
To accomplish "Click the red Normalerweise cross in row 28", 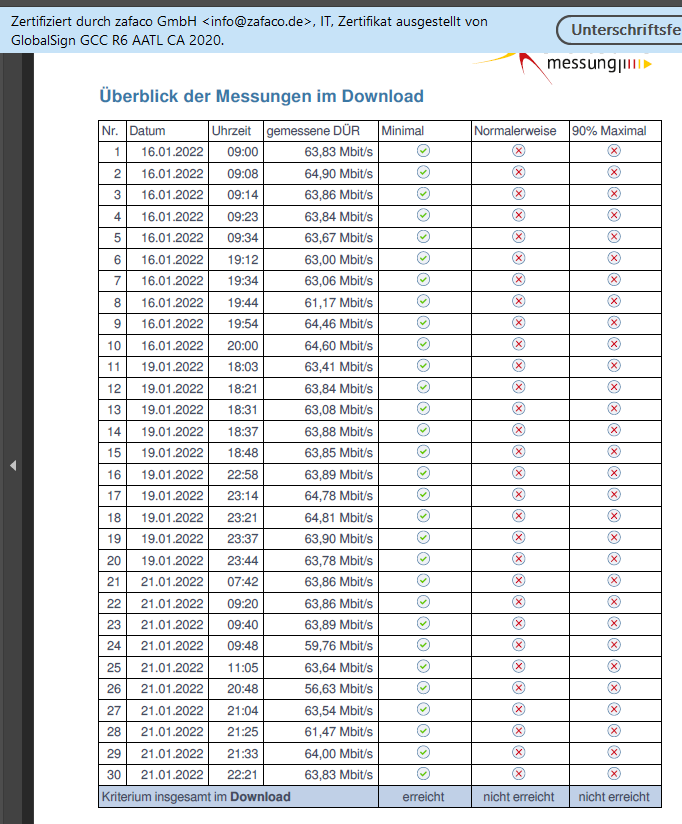I will pyautogui.click(x=519, y=731).
